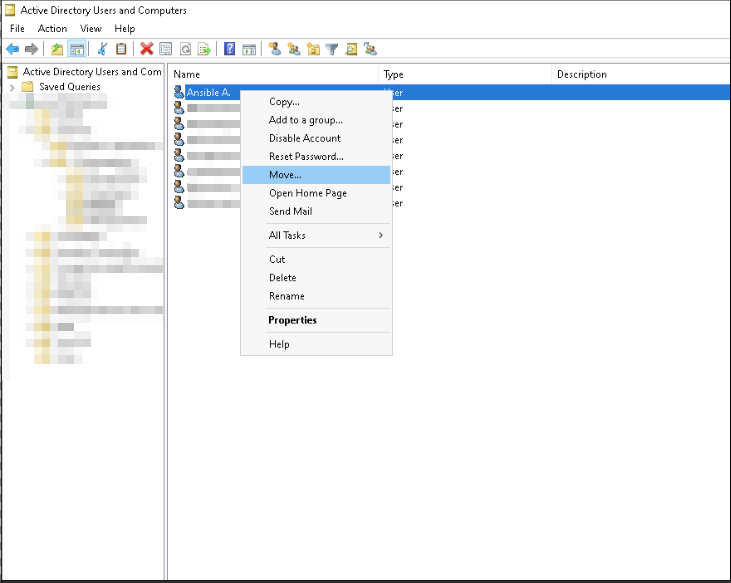Select Active Directory Users and Computers root node
Image resolution: width=731 pixels, height=583 pixels.
[x=92, y=72]
